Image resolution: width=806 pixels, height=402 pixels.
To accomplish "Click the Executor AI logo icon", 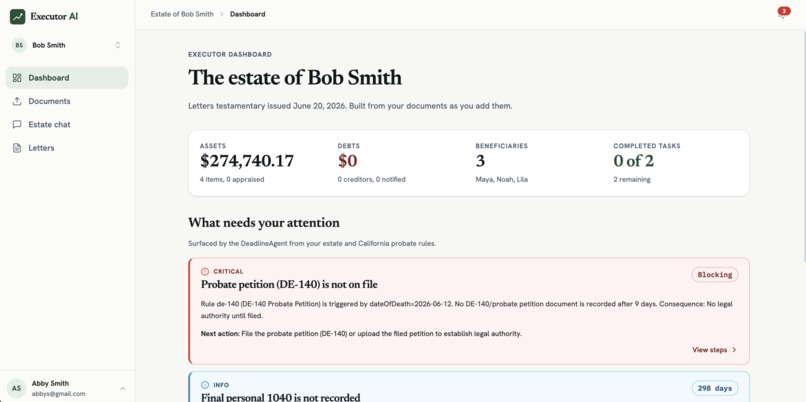I will tap(17, 16).
